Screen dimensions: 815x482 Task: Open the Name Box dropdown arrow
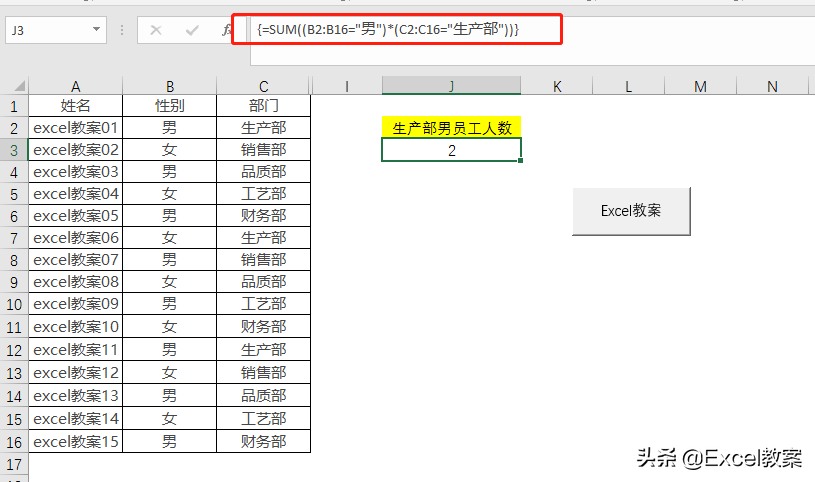click(96, 30)
